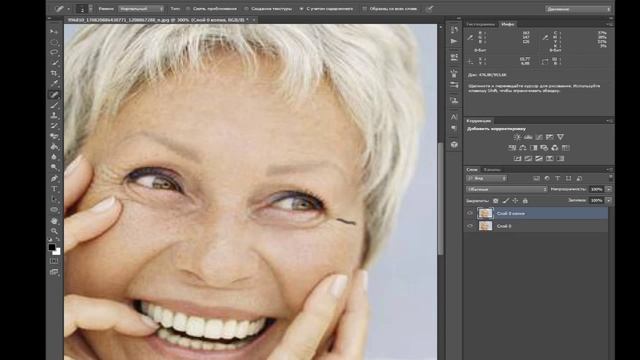This screenshot has width=640, height=360.
Task: Select the Move tool
Action: (x=54, y=31)
